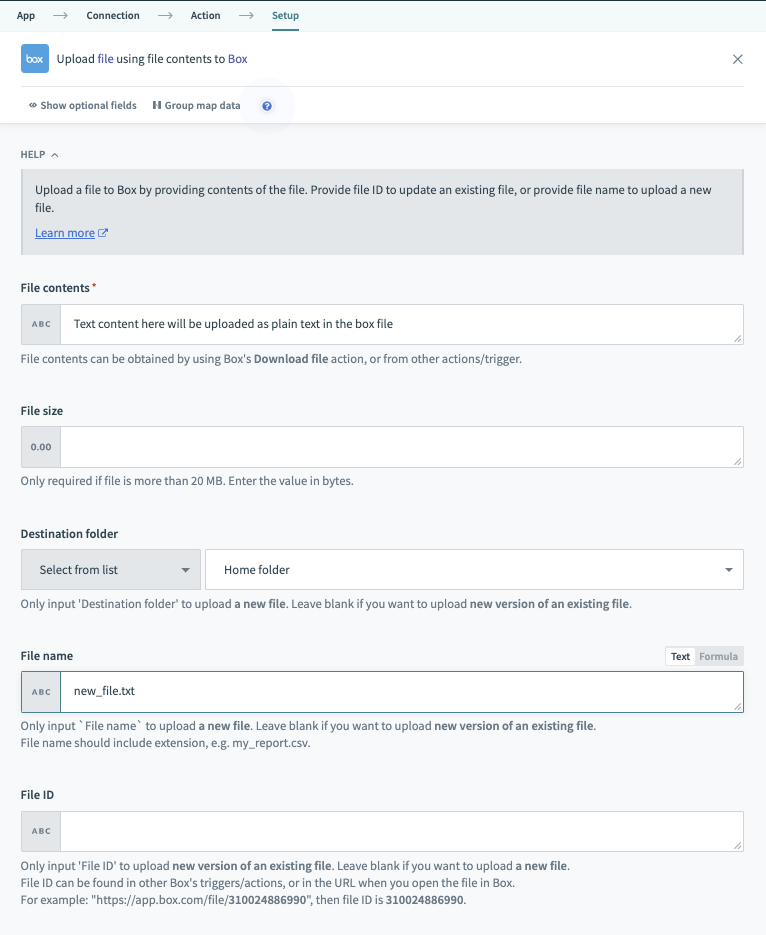
Task: Go to the Action step tab
Action: [x=206, y=16]
